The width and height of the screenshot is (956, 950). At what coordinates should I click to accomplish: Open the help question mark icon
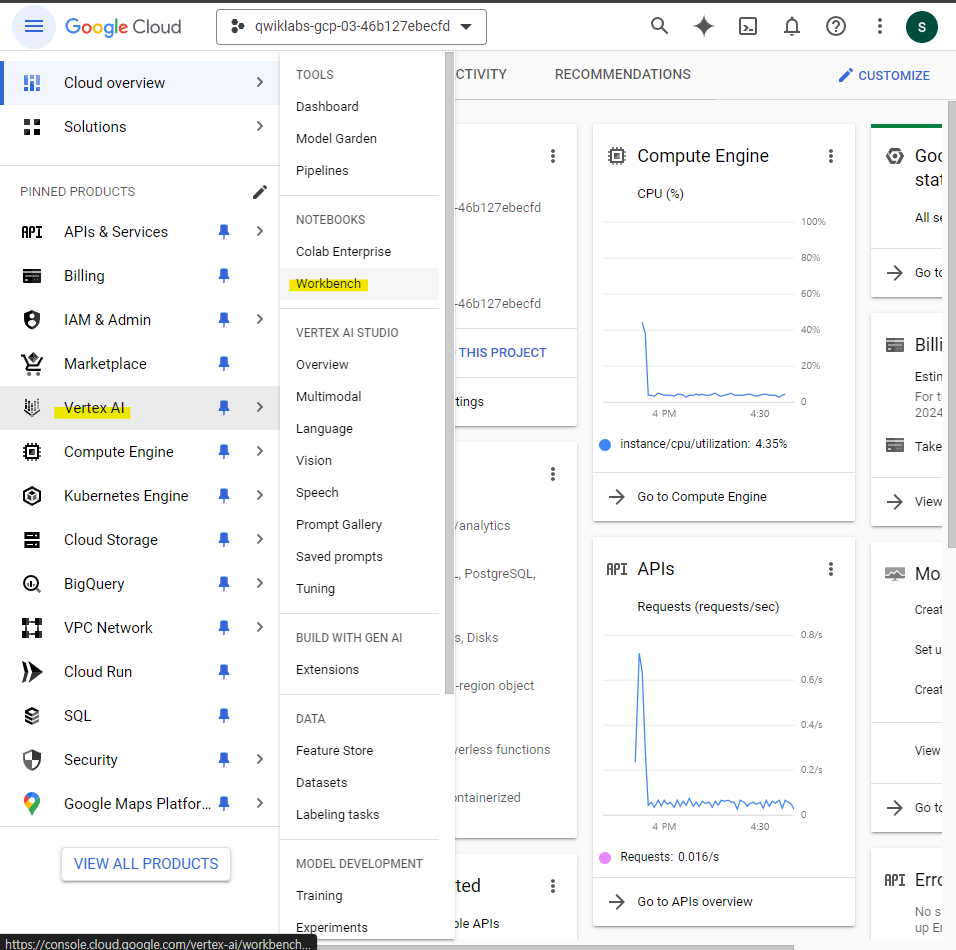click(x=835, y=26)
